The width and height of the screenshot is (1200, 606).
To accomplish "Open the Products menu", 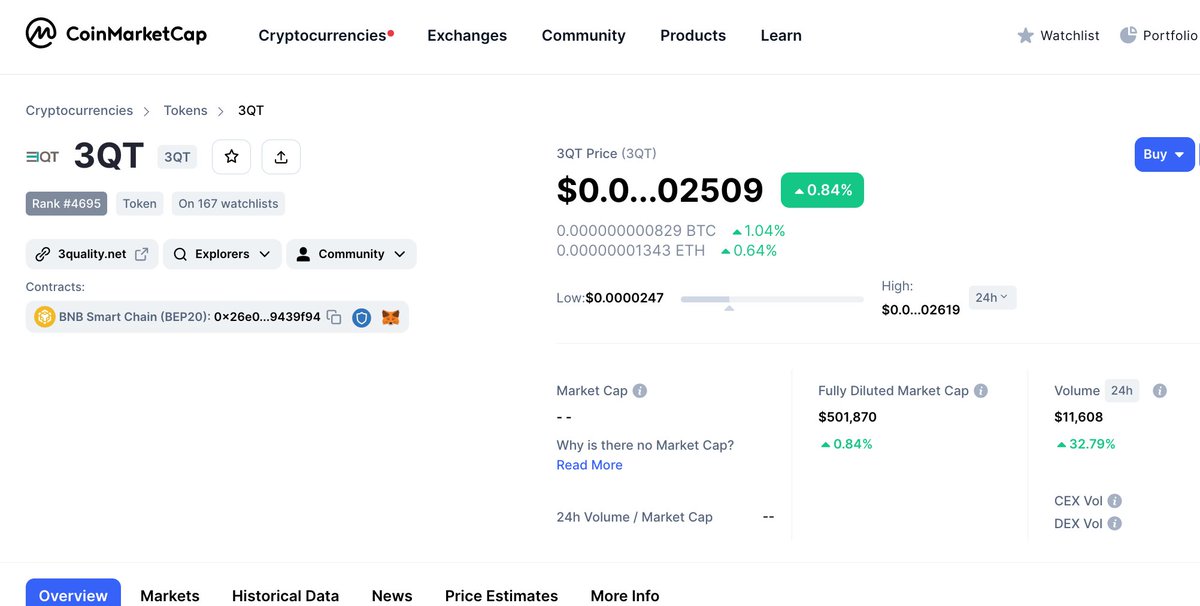I will click(x=693, y=35).
